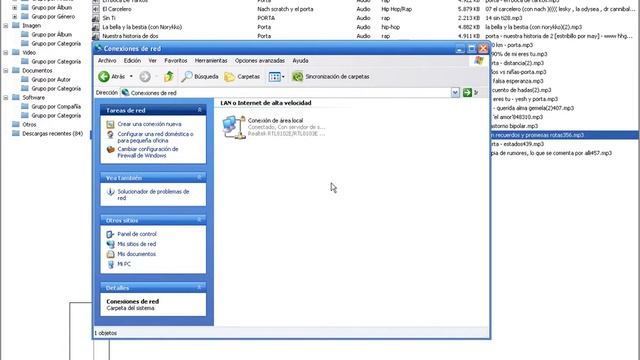640x360 pixels.
Task: Open Cambiar configuración de Firewall de Windows
Action: click(148, 152)
